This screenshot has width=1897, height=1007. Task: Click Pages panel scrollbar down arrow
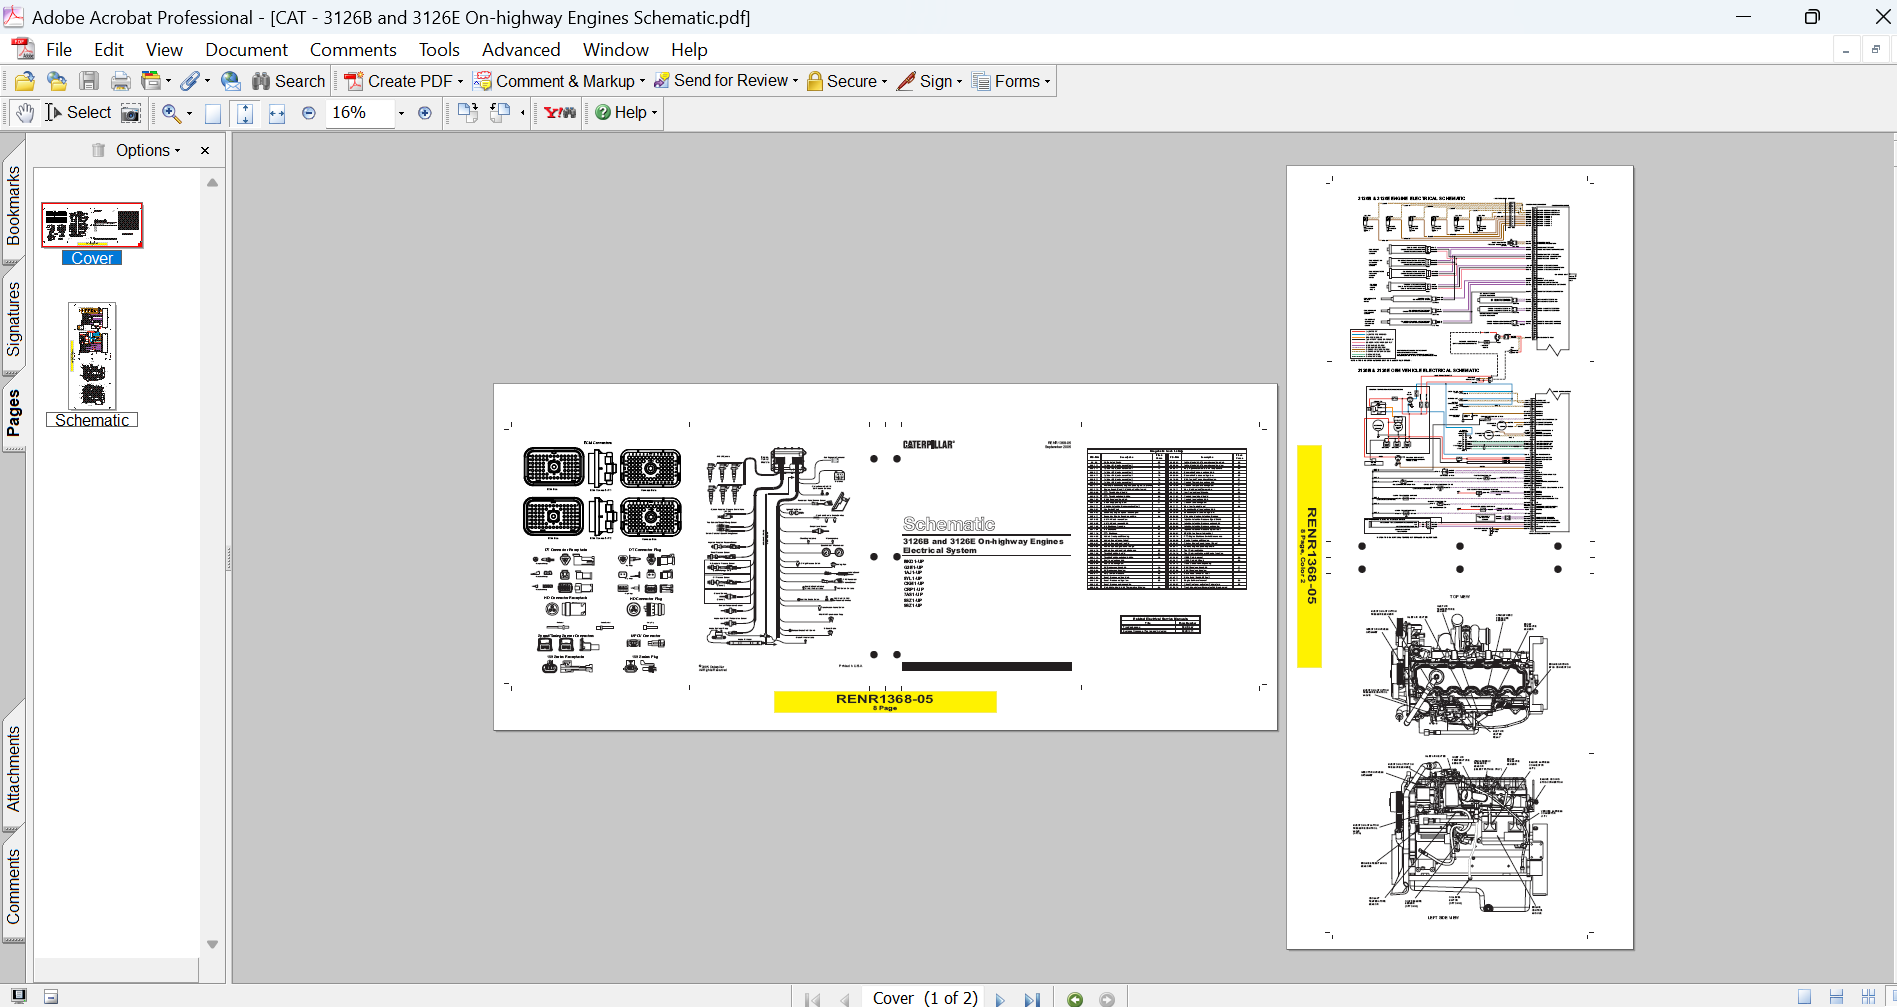click(x=212, y=944)
